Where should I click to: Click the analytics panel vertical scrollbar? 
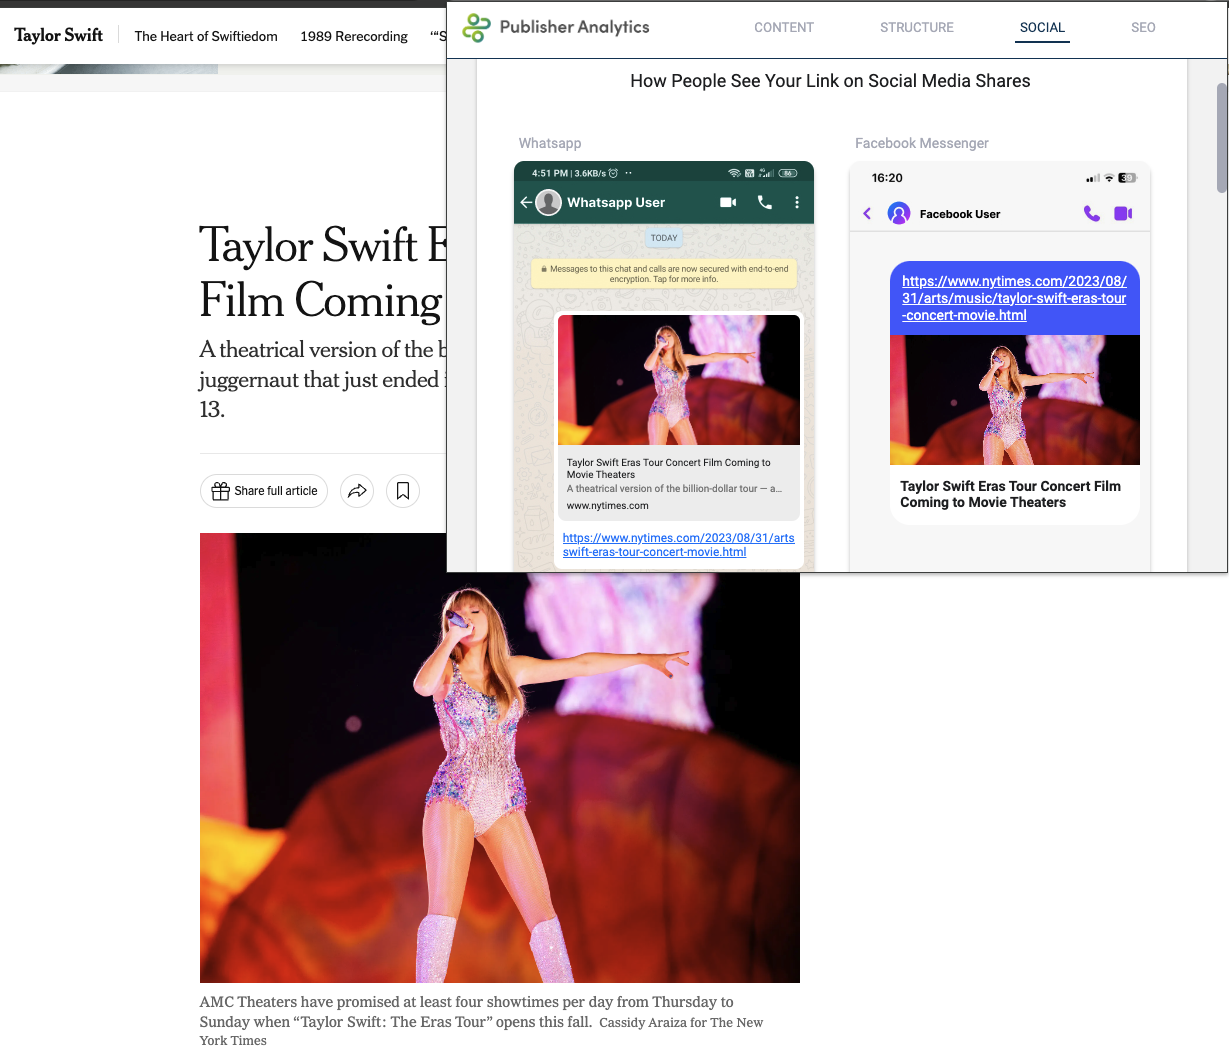(x=1221, y=137)
